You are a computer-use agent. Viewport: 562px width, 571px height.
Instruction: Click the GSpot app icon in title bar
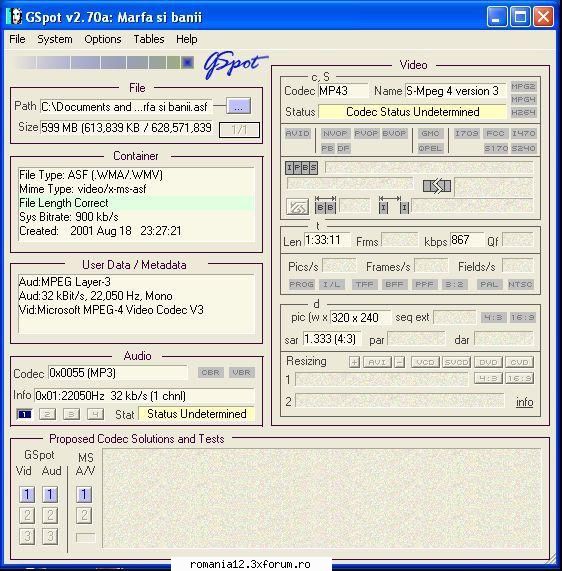[x=14, y=16]
